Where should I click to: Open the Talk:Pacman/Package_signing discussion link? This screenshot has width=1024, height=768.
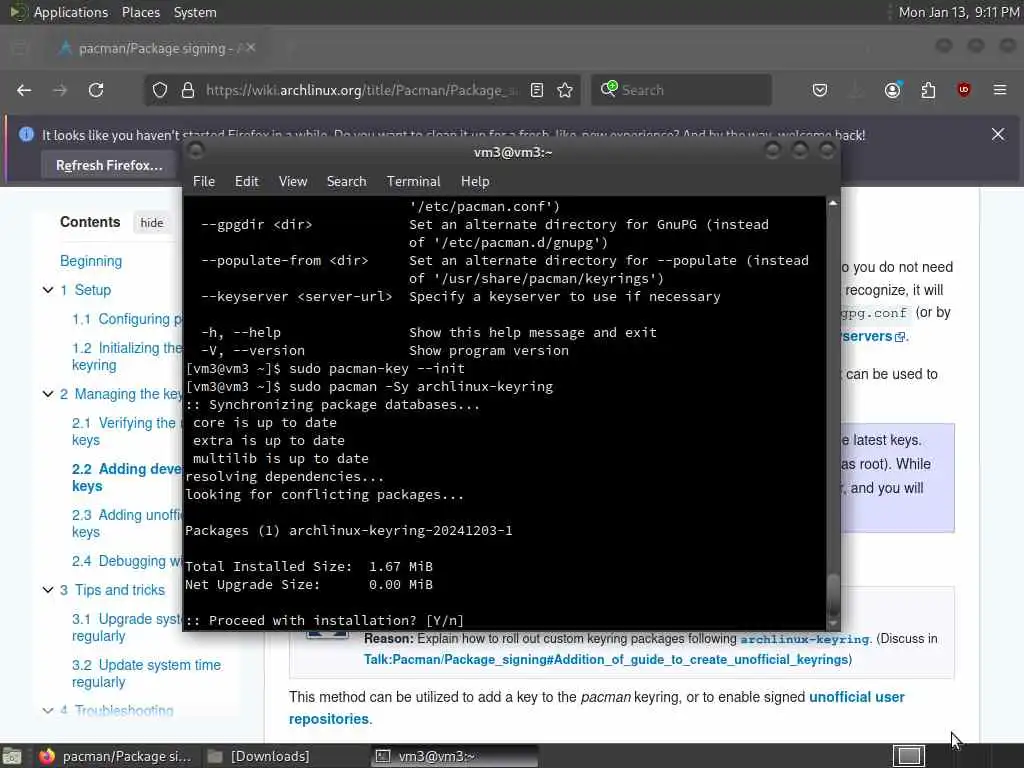click(x=607, y=660)
